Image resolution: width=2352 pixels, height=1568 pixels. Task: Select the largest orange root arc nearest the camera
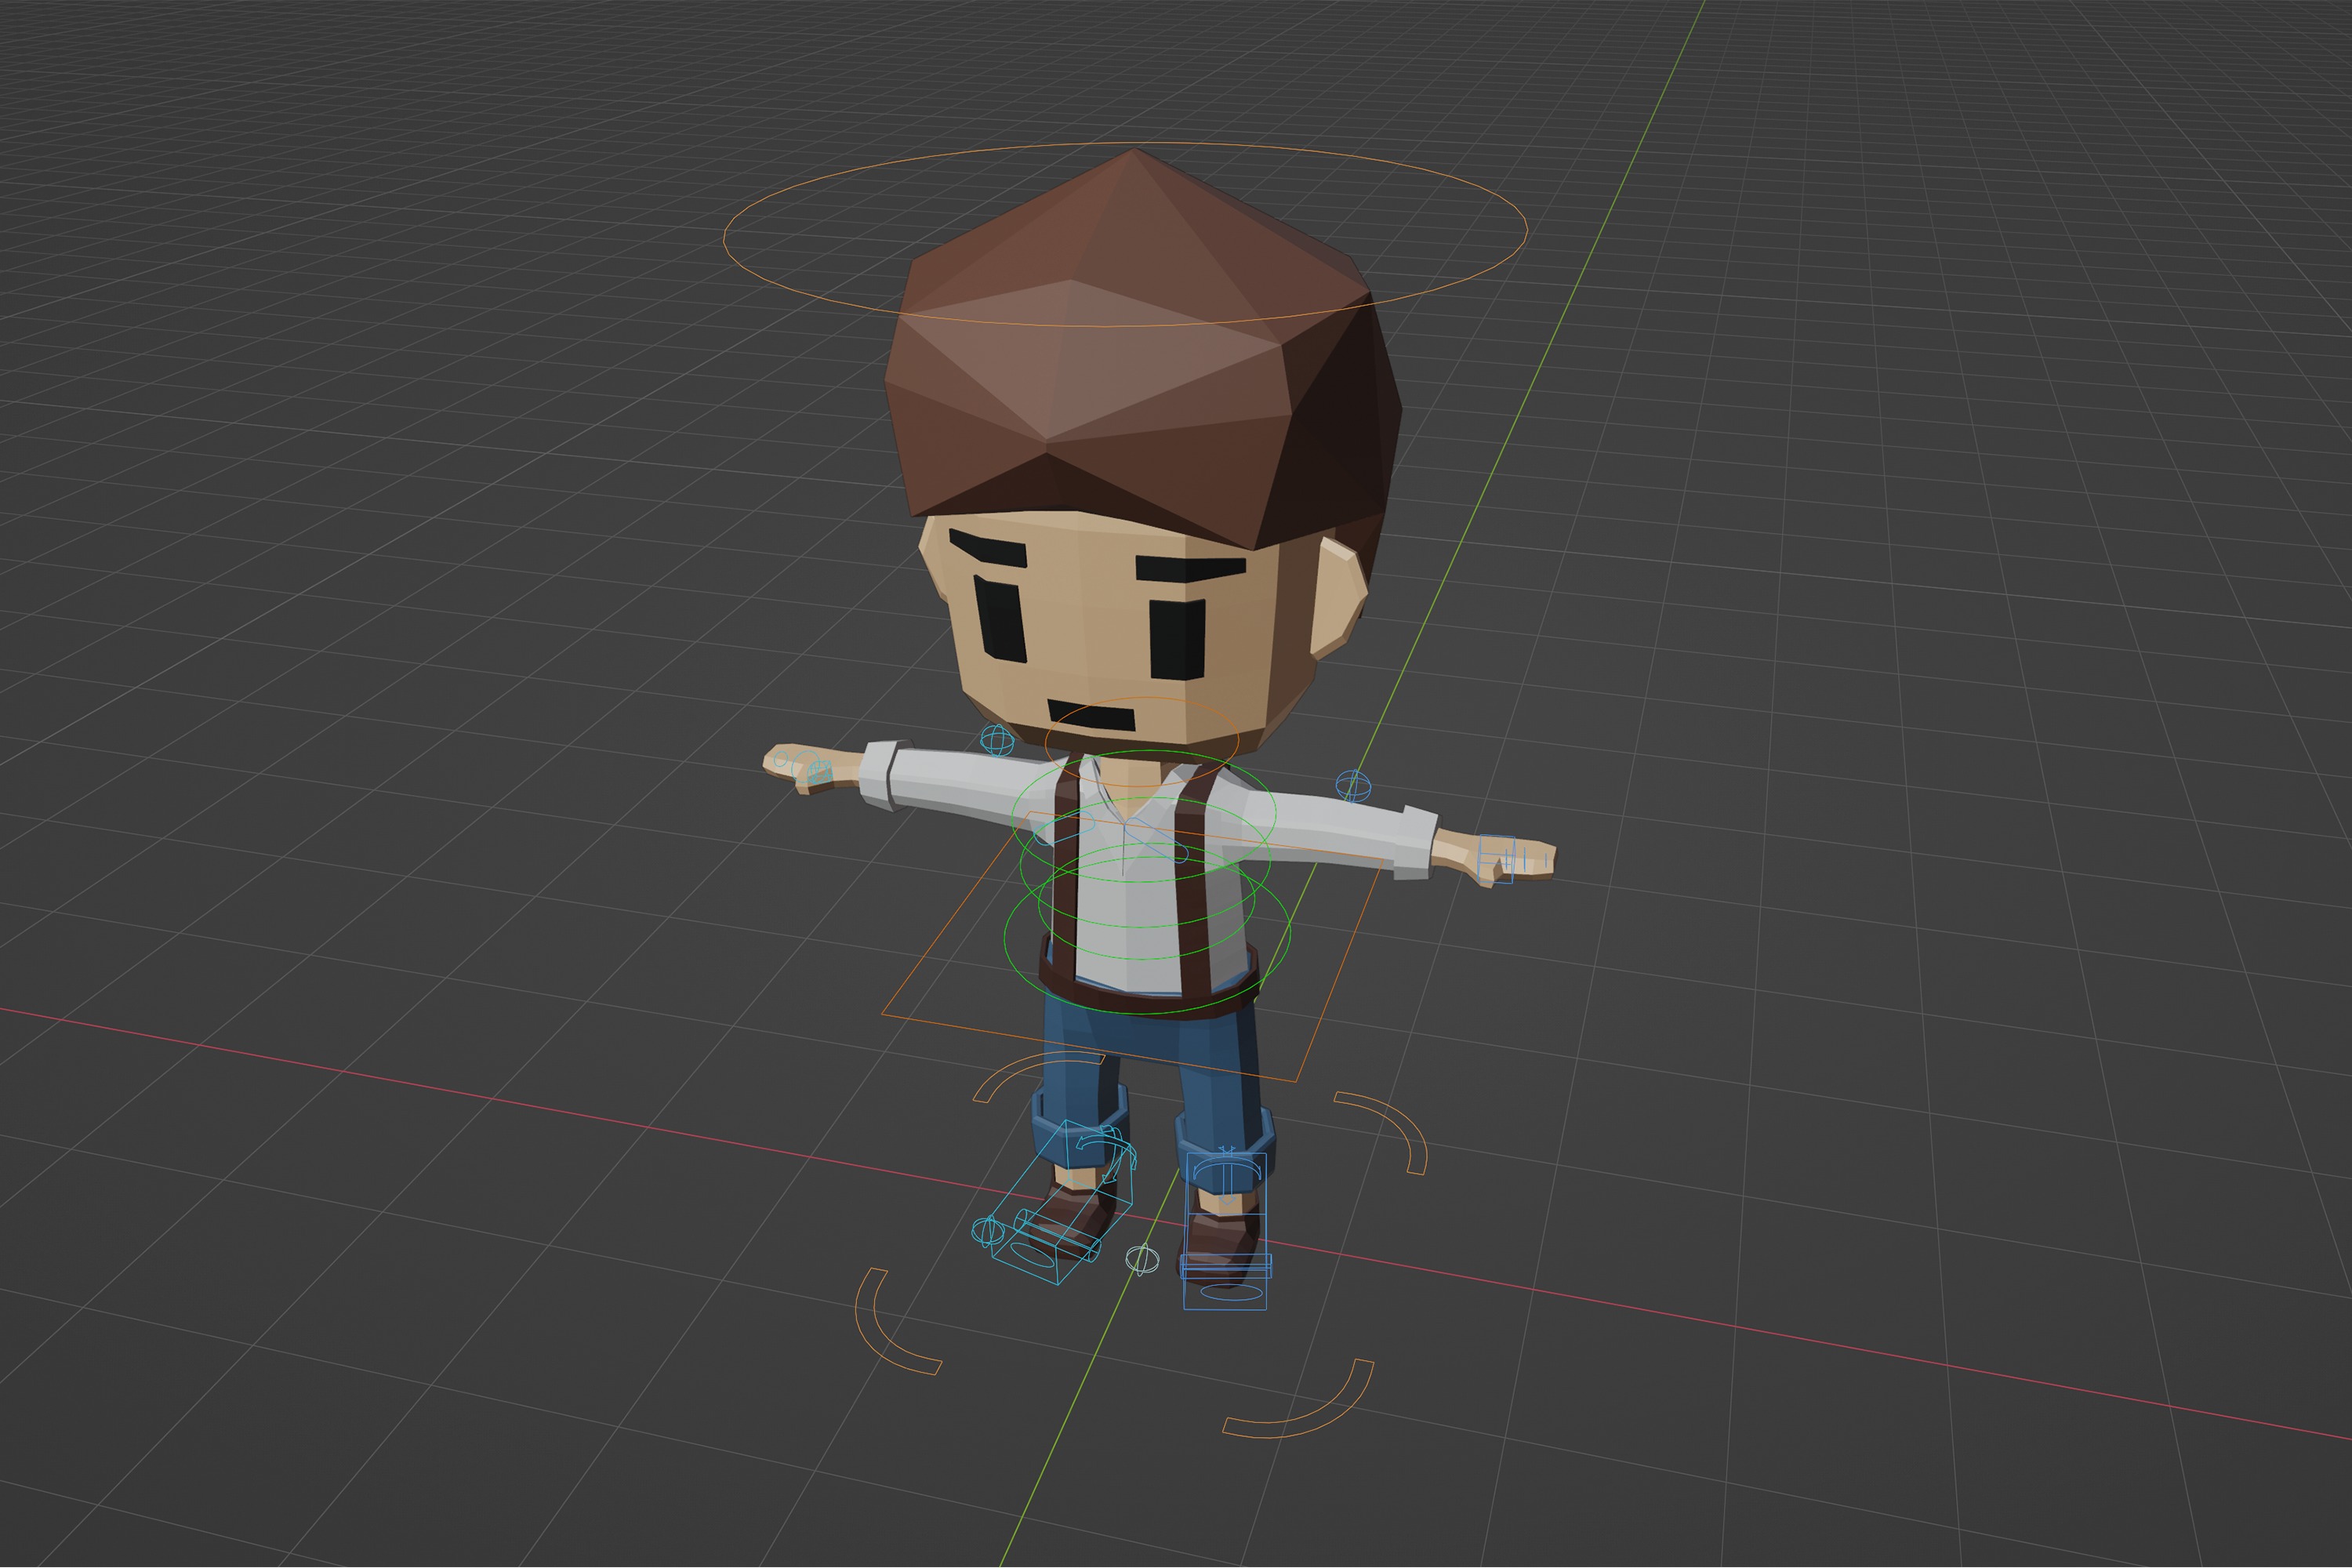point(1298,1398)
